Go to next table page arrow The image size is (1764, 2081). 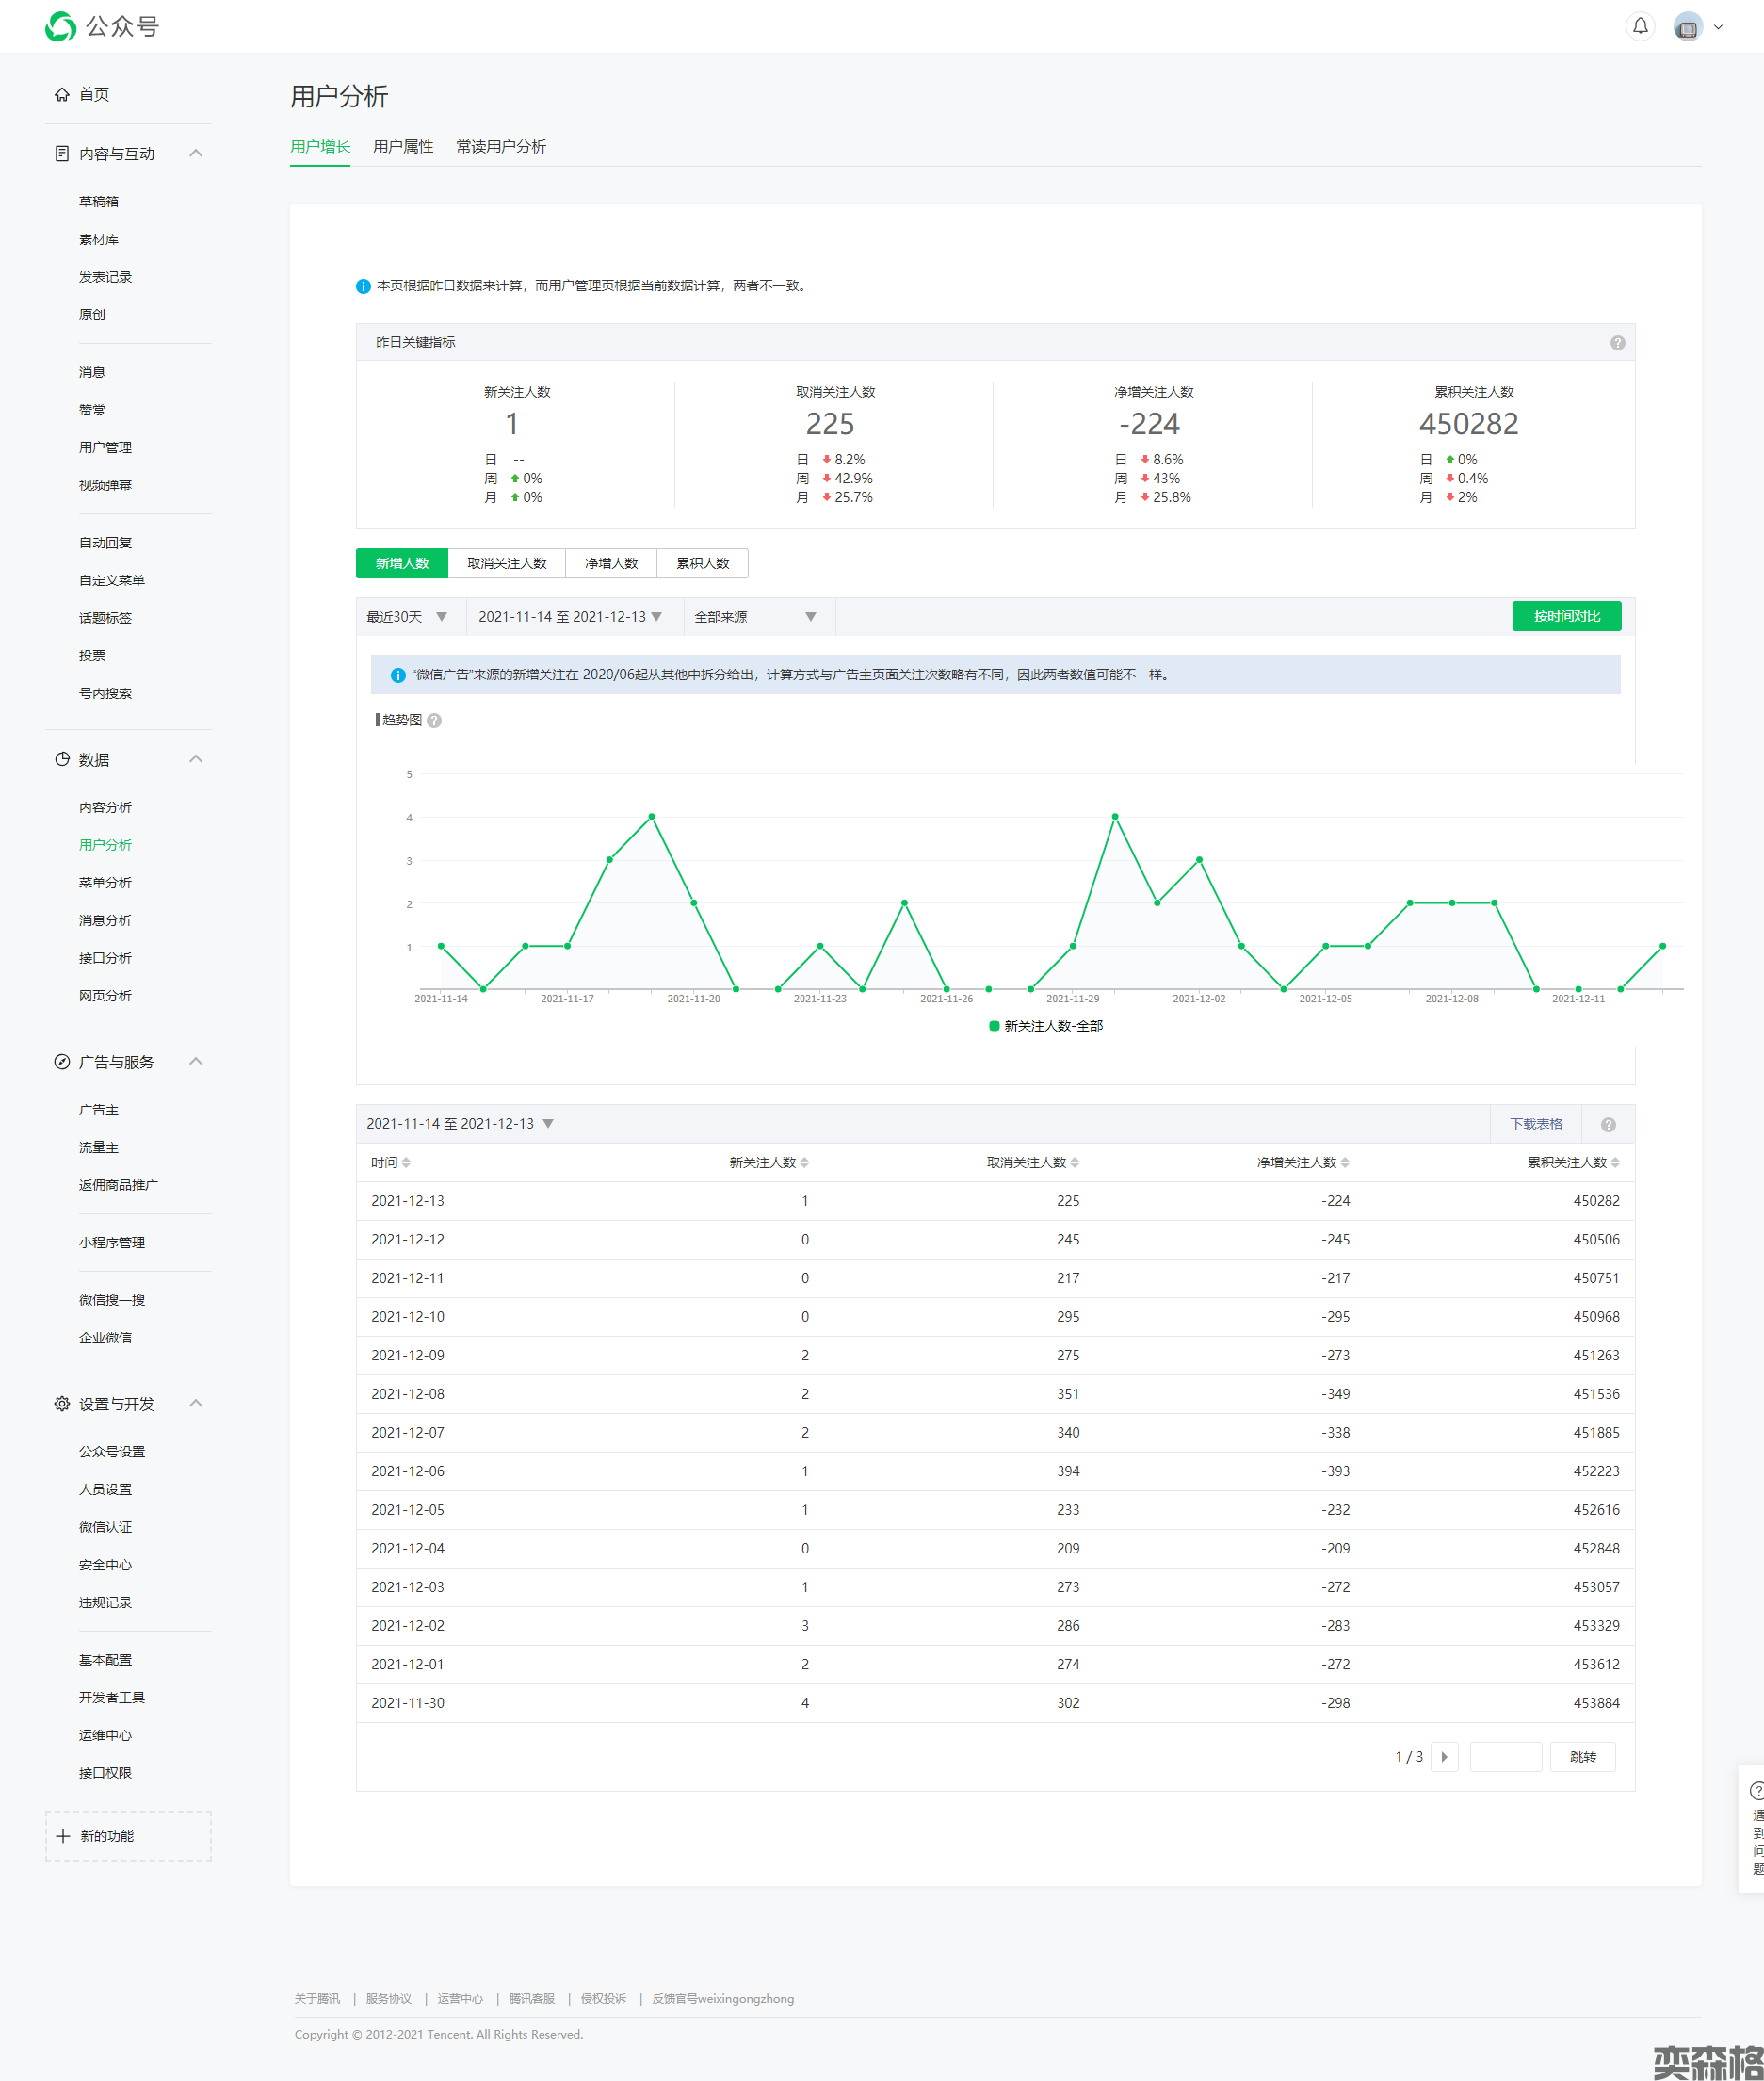tap(1444, 1757)
